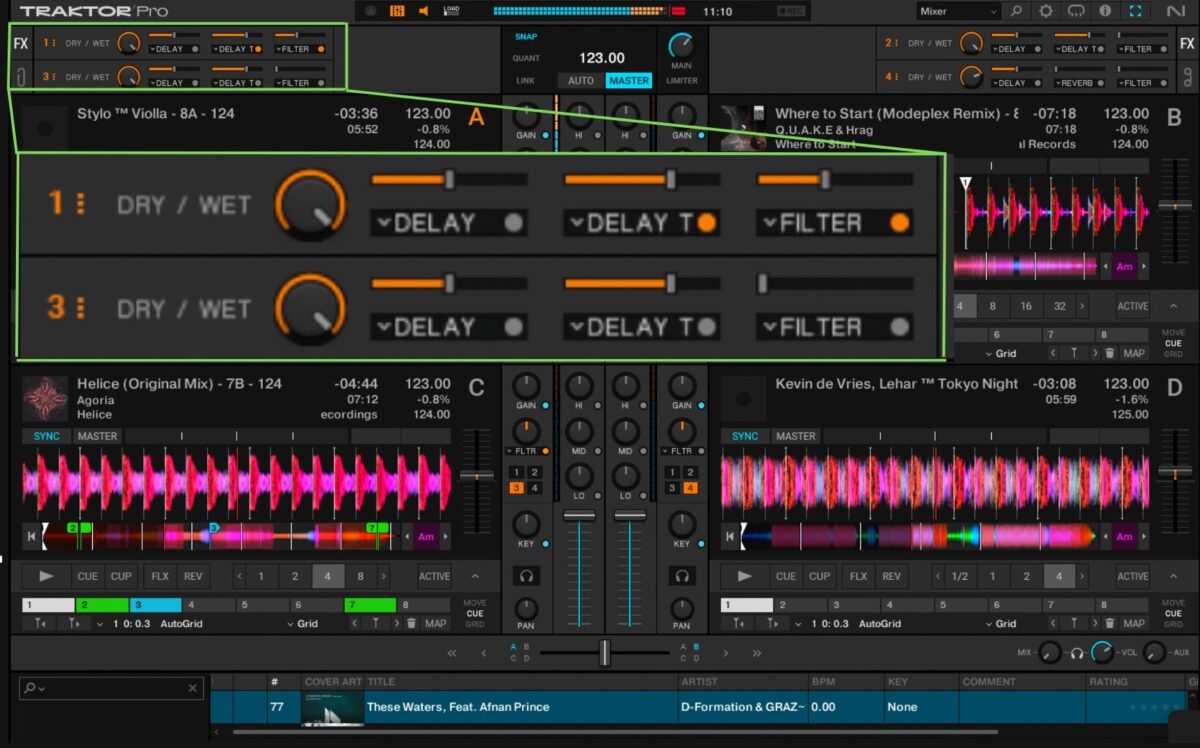Viewport: 1200px width, 748px height.
Task: Collapse Deck C advanced panel chevron
Action: click(475, 576)
